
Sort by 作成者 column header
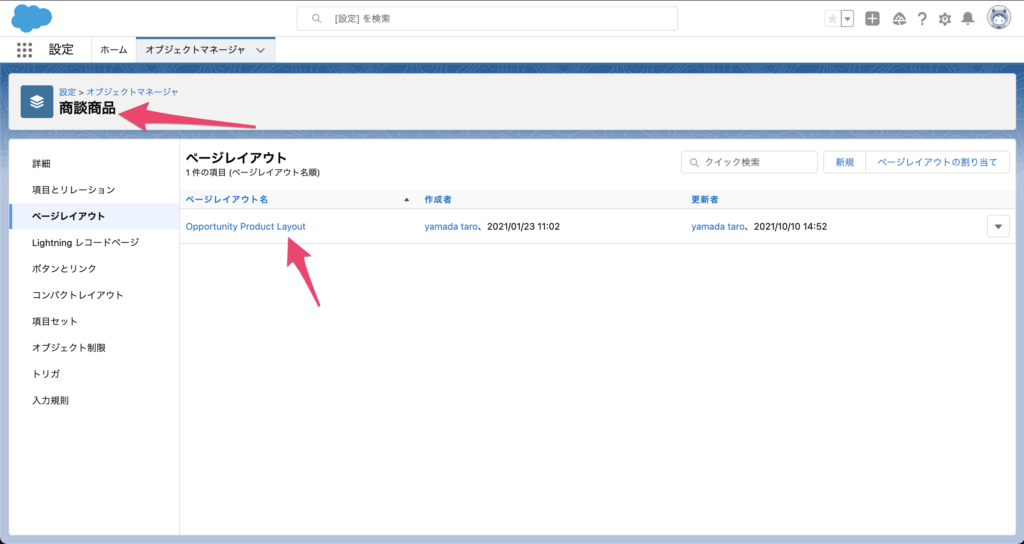[x=438, y=199]
